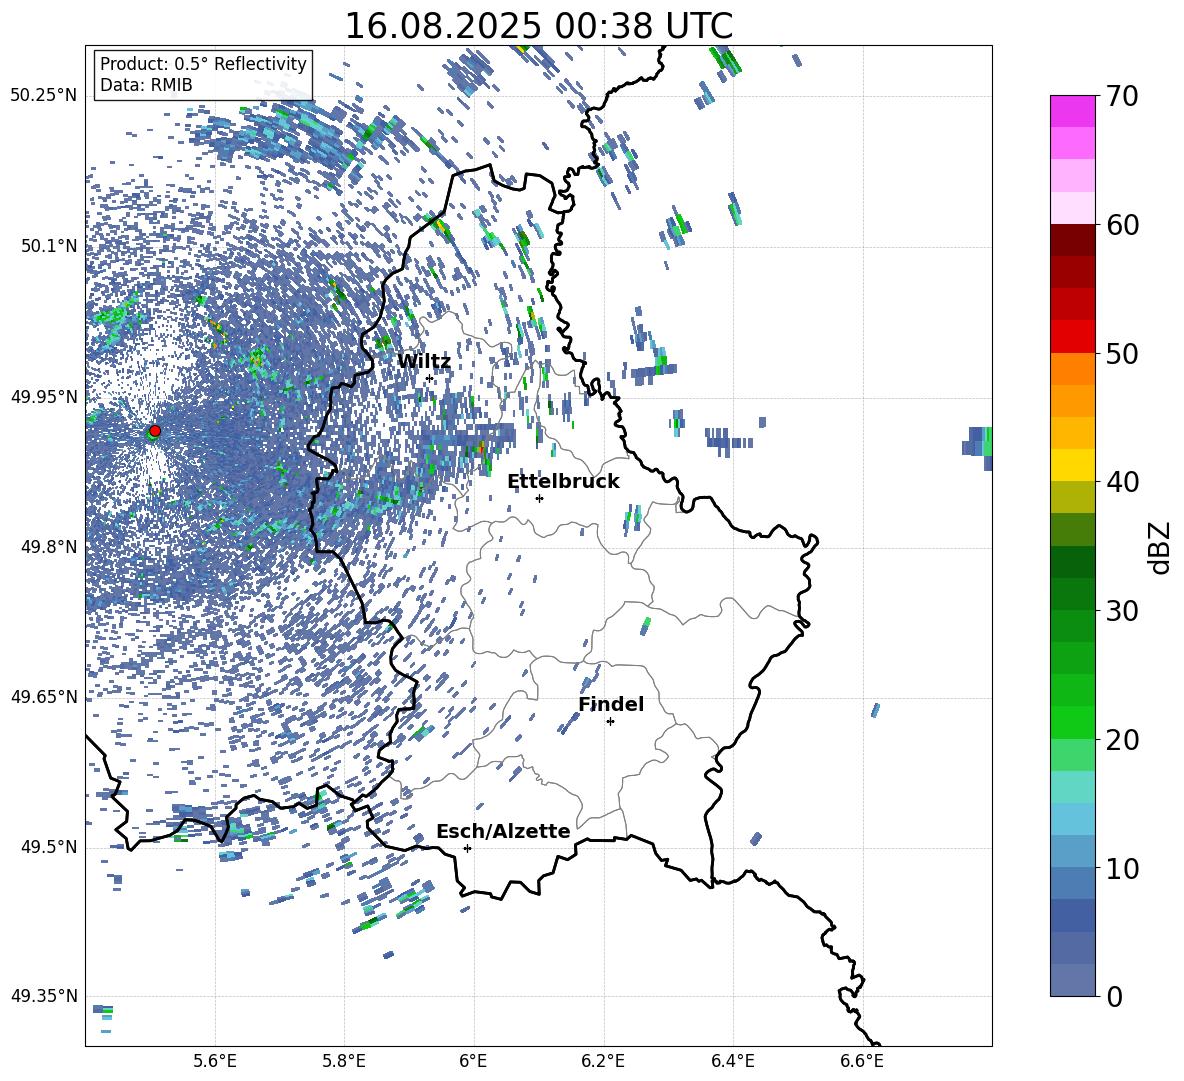The width and height of the screenshot is (1184, 1081).
Task: Click the 49.65°N latitude label
Action: pos(44,696)
